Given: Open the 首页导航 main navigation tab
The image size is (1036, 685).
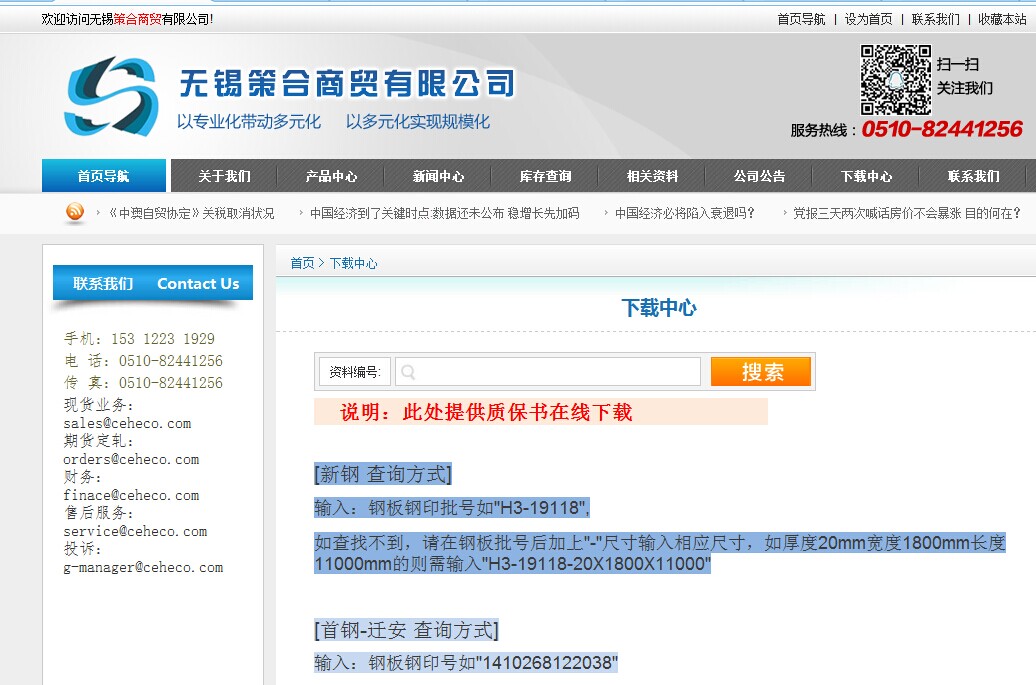Looking at the screenshot, I should coord(104,176).
